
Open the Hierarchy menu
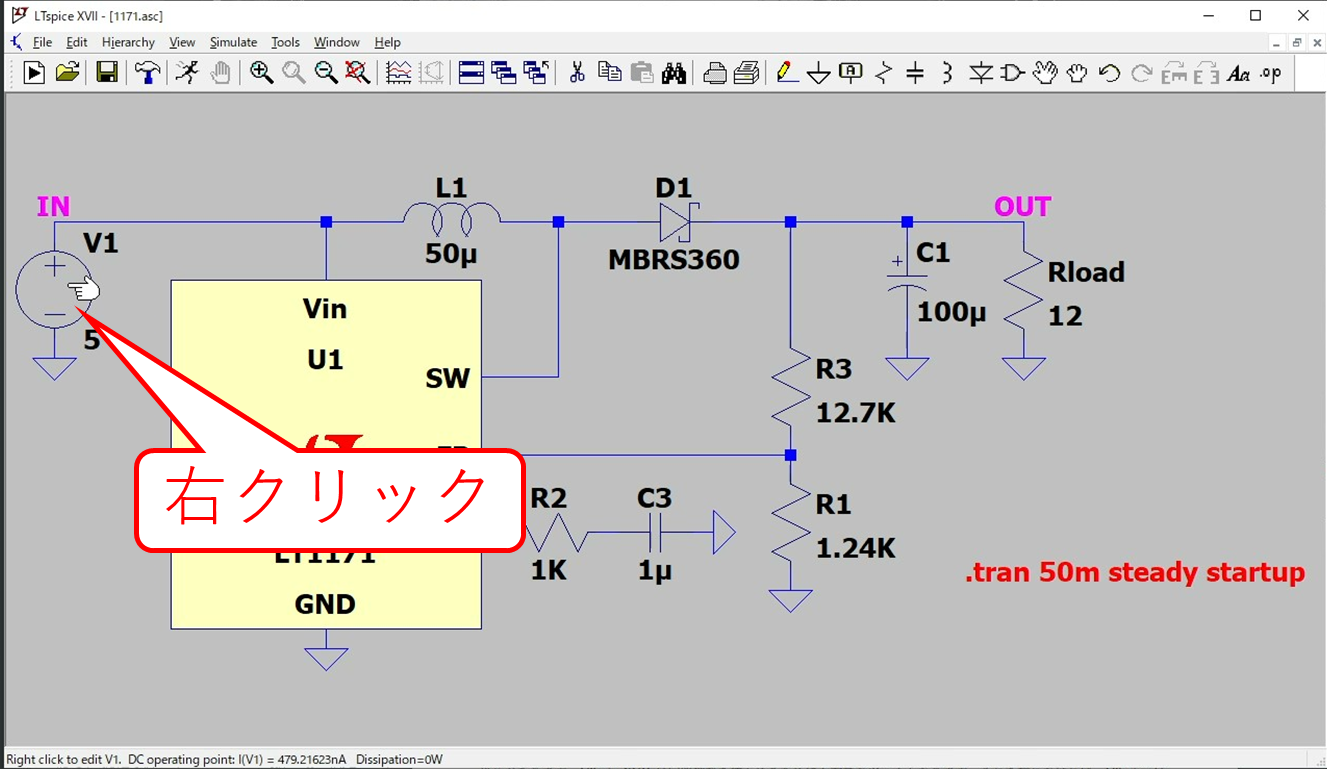(128, 42)
